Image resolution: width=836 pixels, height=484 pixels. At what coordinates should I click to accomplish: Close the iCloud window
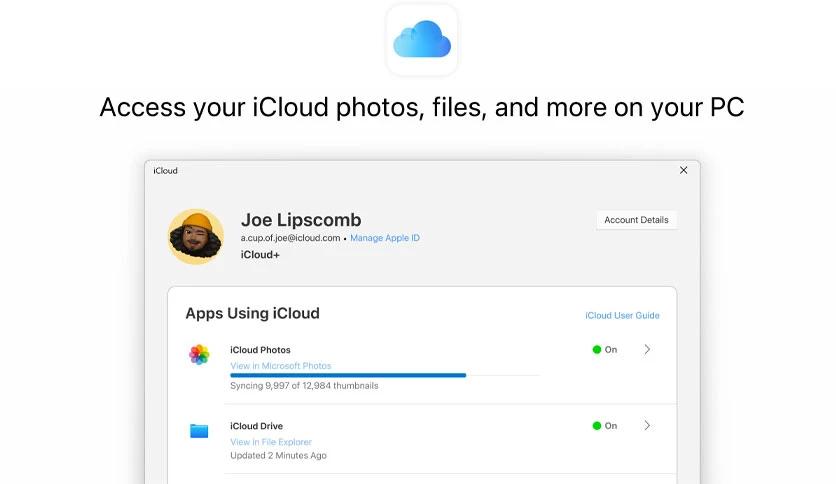[x=684, y=170]
